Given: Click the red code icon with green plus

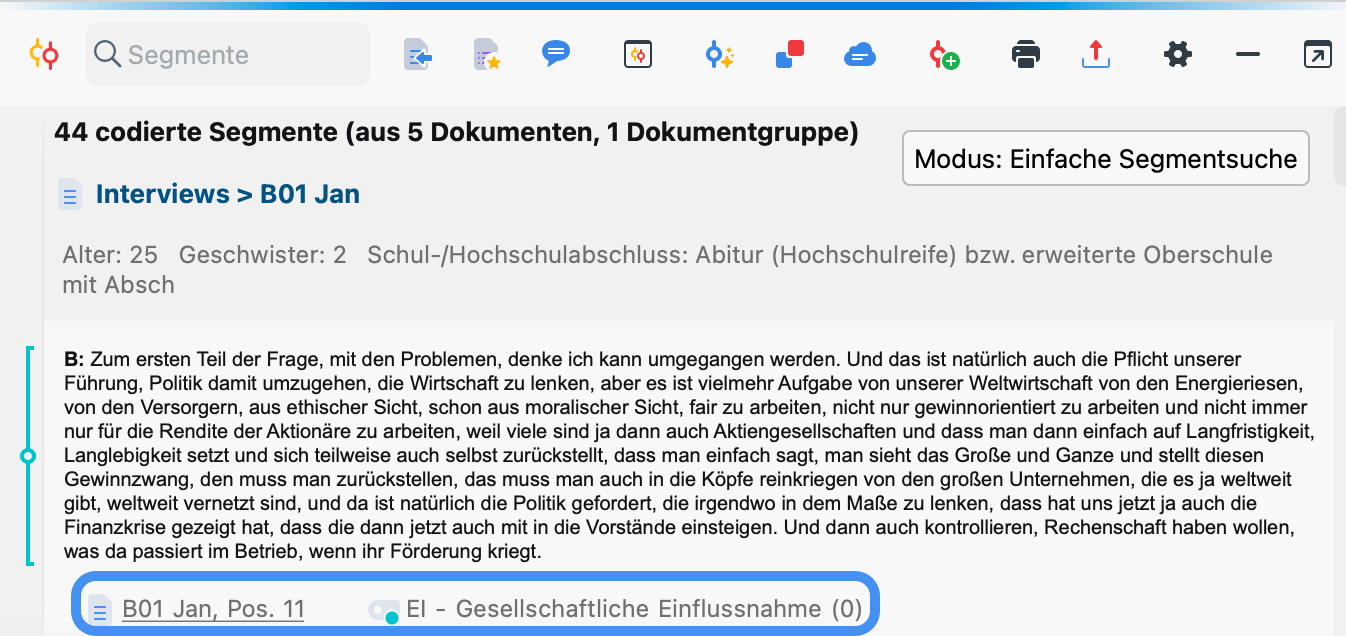Looking at the screenshot, I should point(943,55).
